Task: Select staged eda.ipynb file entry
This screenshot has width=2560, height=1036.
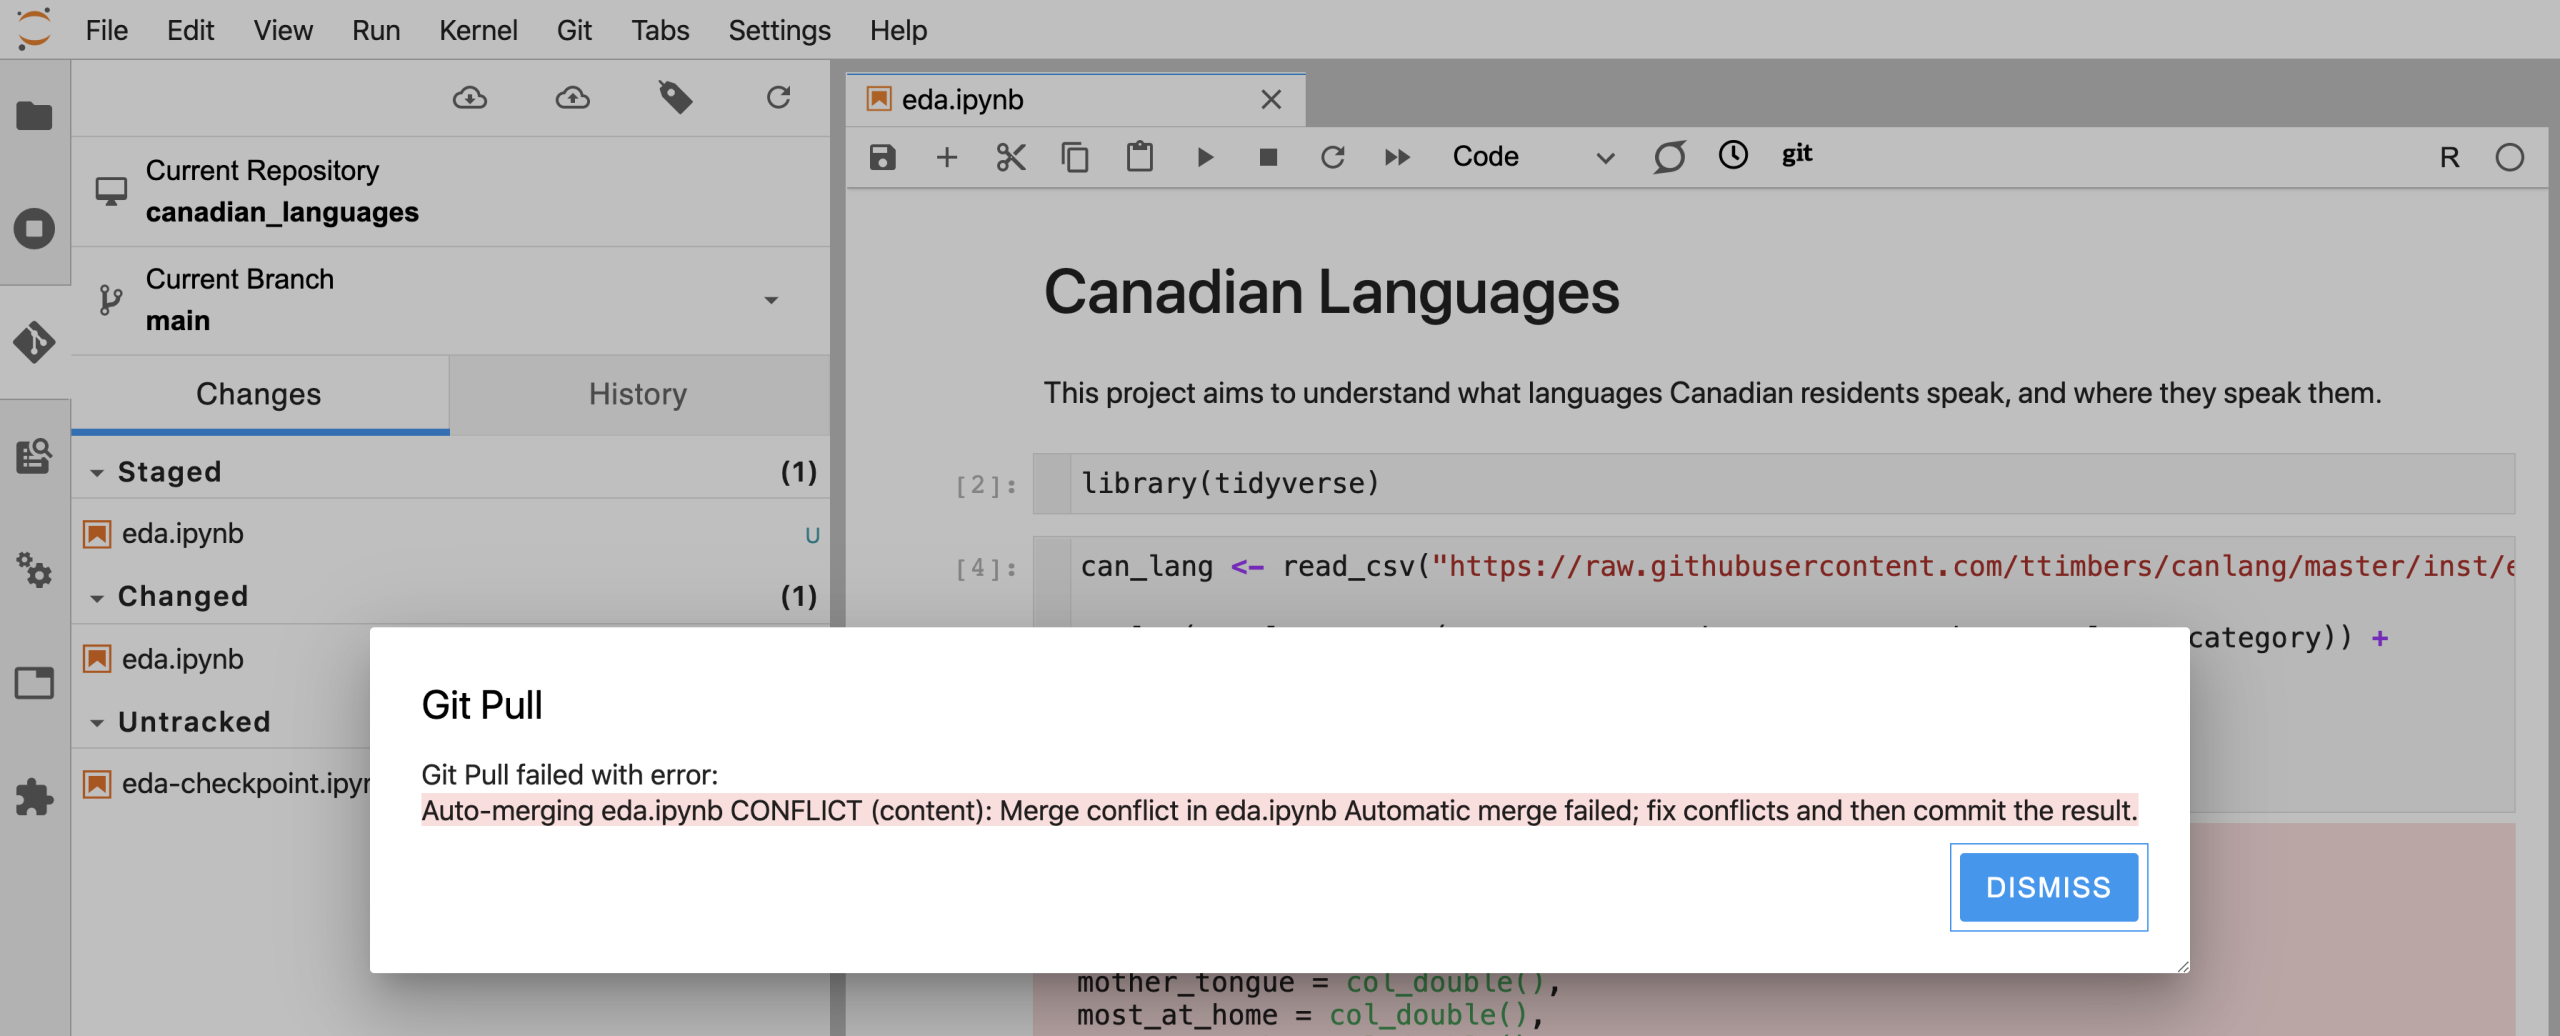Action: [x=183, y=534]
